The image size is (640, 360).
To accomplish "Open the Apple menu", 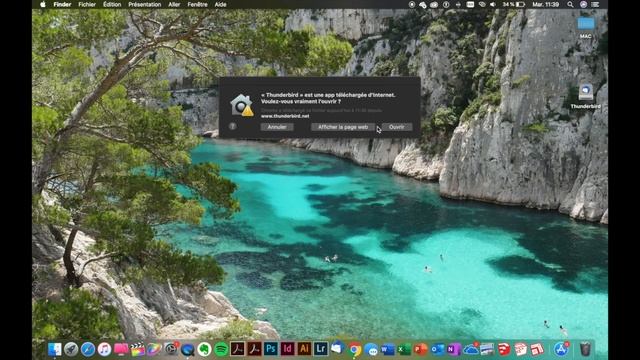I will click(x=42, y=4).
